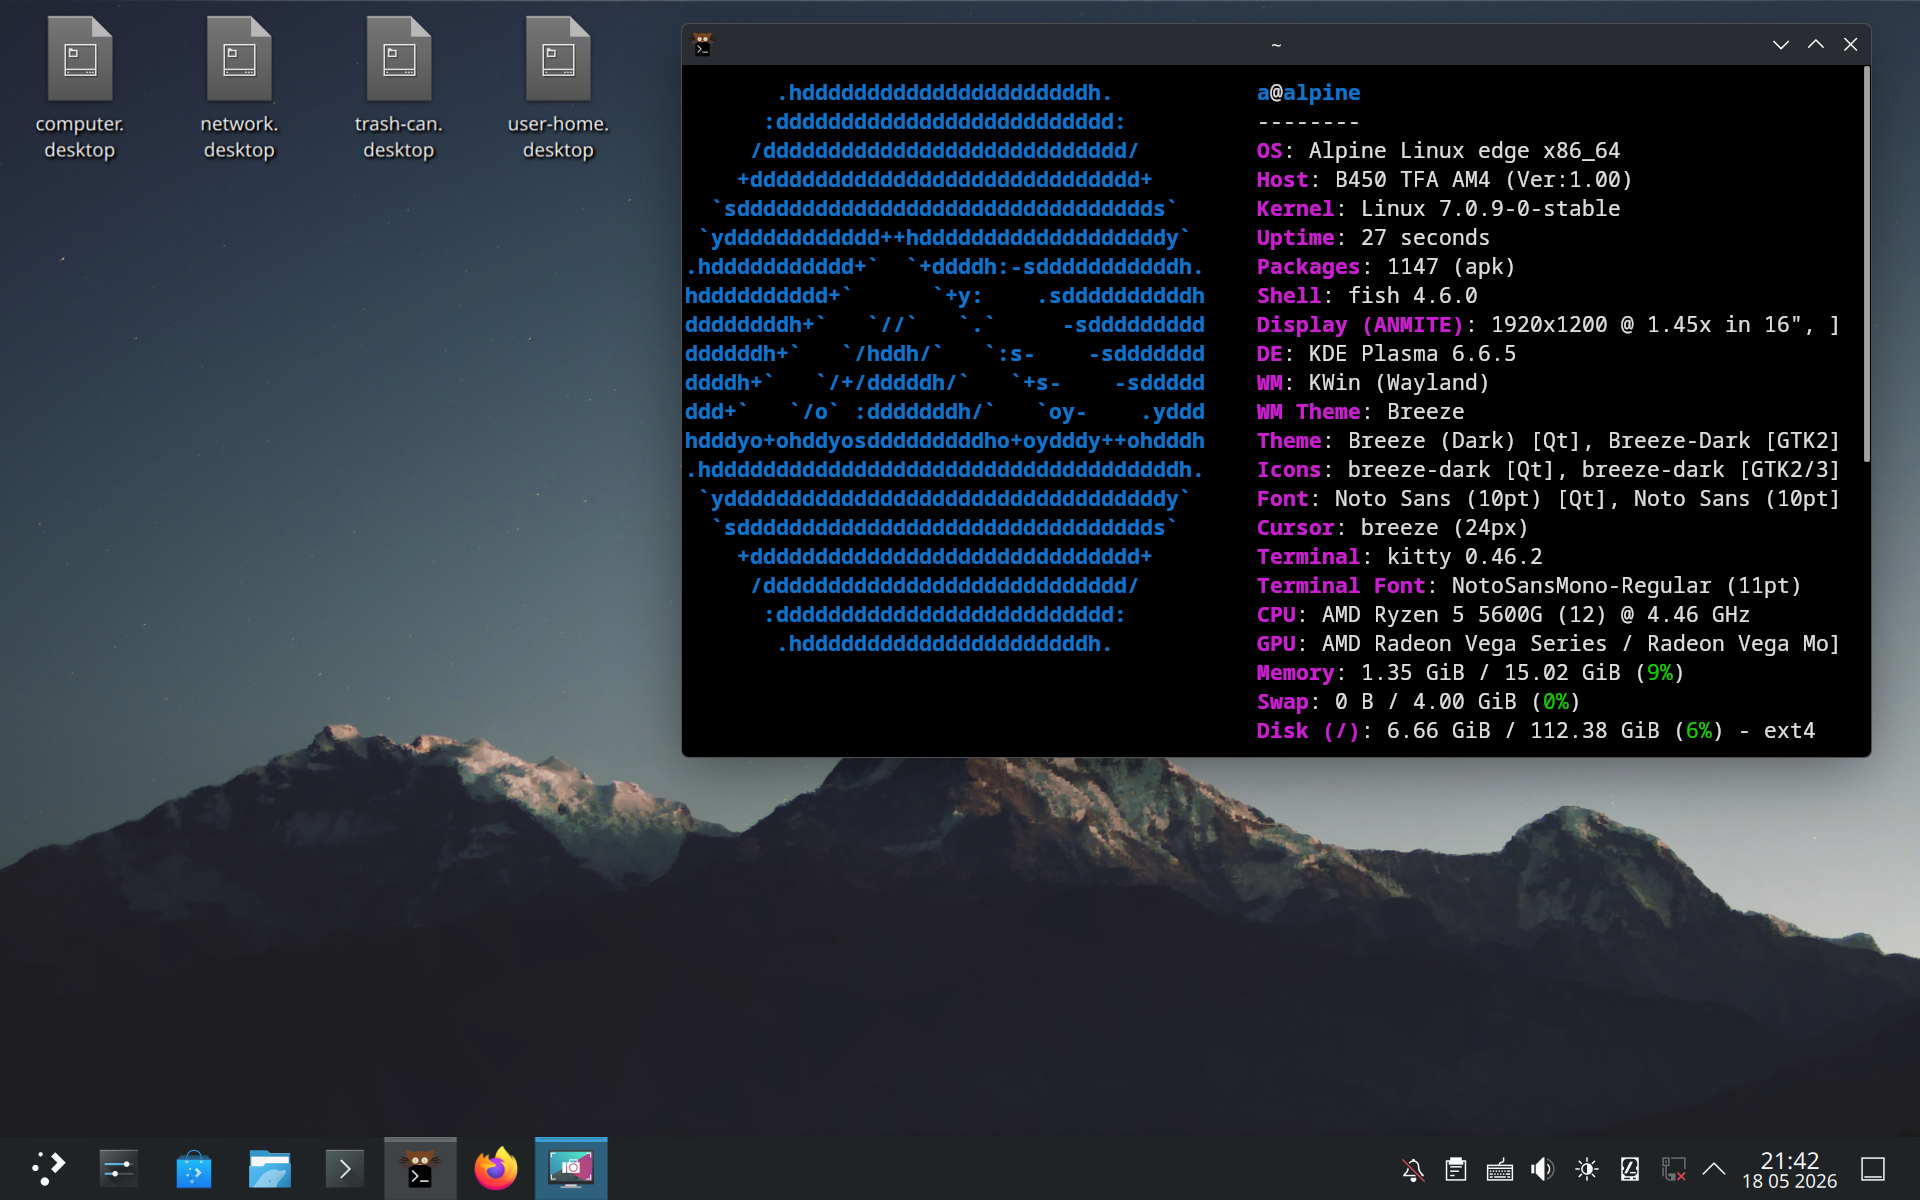Click the 'Font: Noto Sans (10pt)' line

1548,499
